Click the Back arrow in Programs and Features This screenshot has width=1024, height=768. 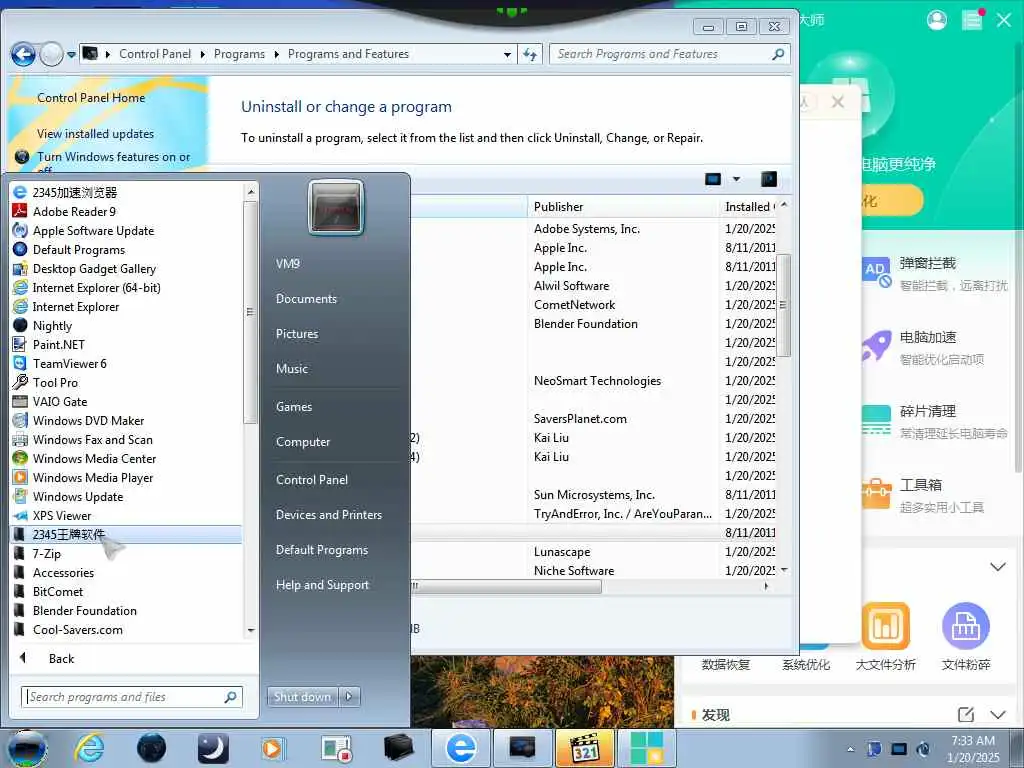coord(23,54)
